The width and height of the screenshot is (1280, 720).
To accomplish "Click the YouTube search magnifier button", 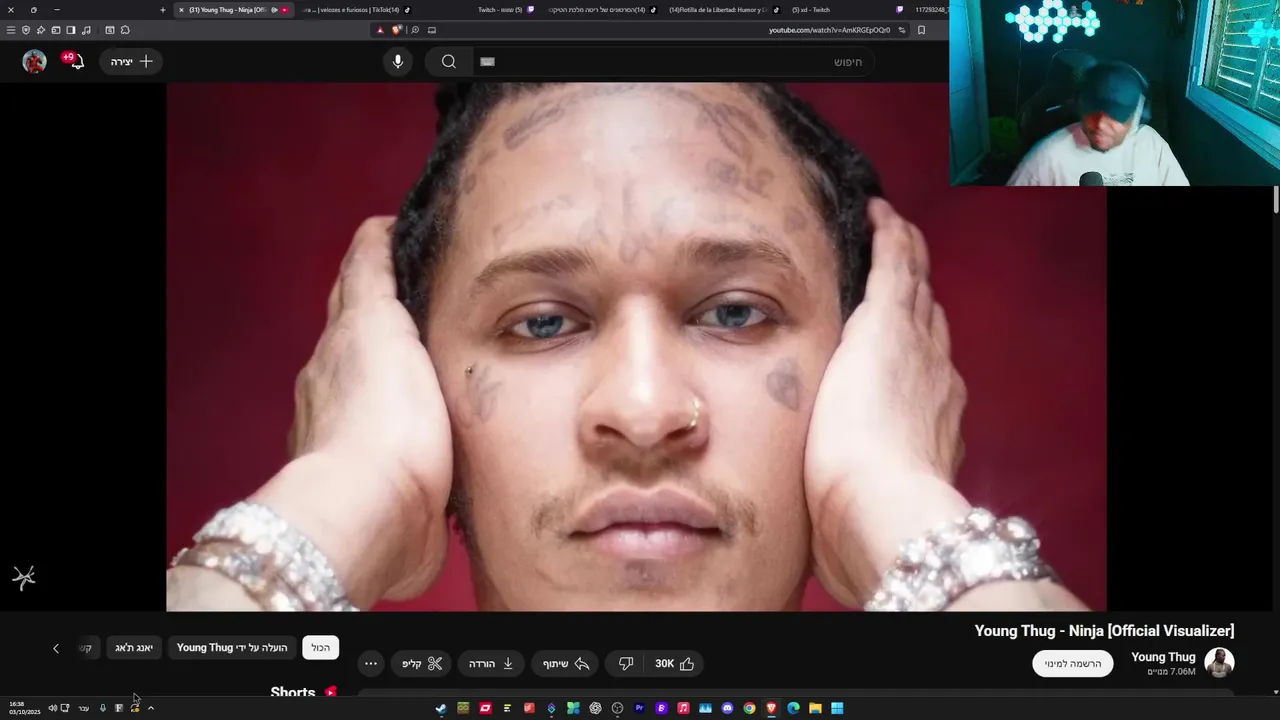I will click(x=449, y=61).
